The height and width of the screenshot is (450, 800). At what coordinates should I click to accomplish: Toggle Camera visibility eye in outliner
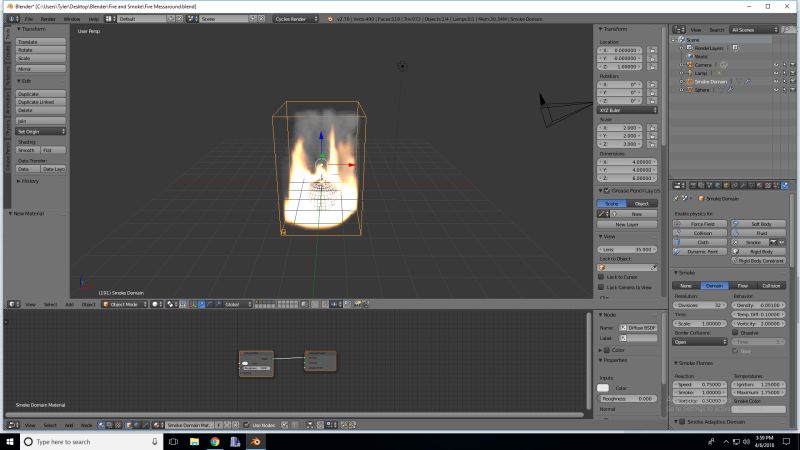776,65
